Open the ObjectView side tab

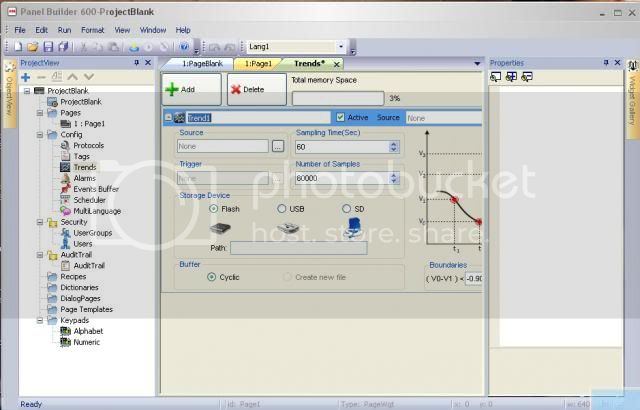click(9, 93)
